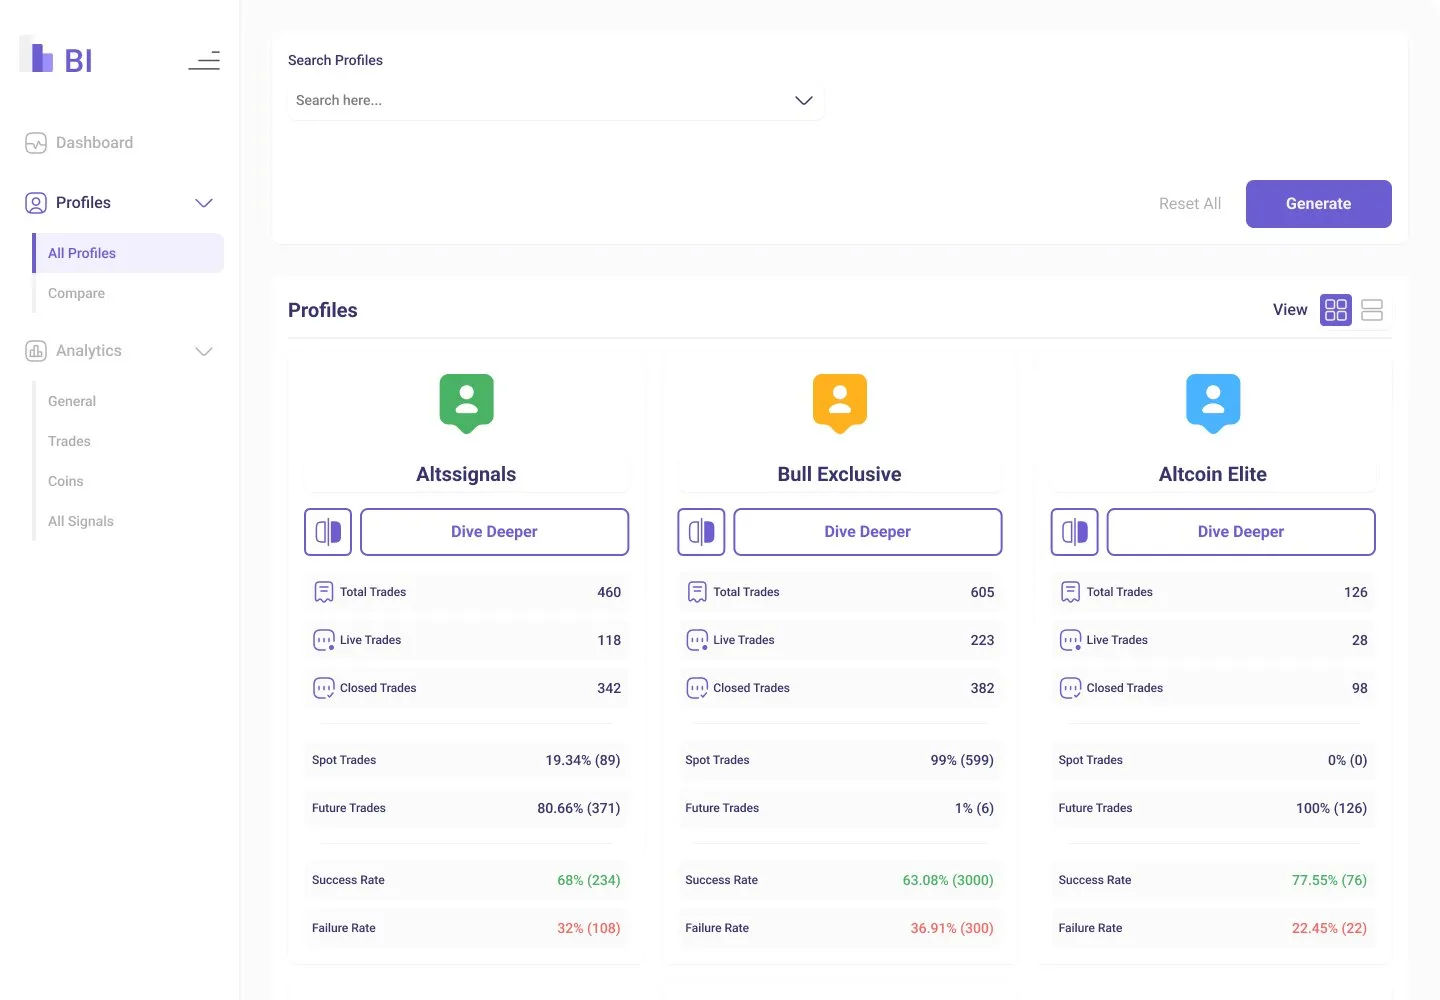Click Reset All link

coord(1190,204)
